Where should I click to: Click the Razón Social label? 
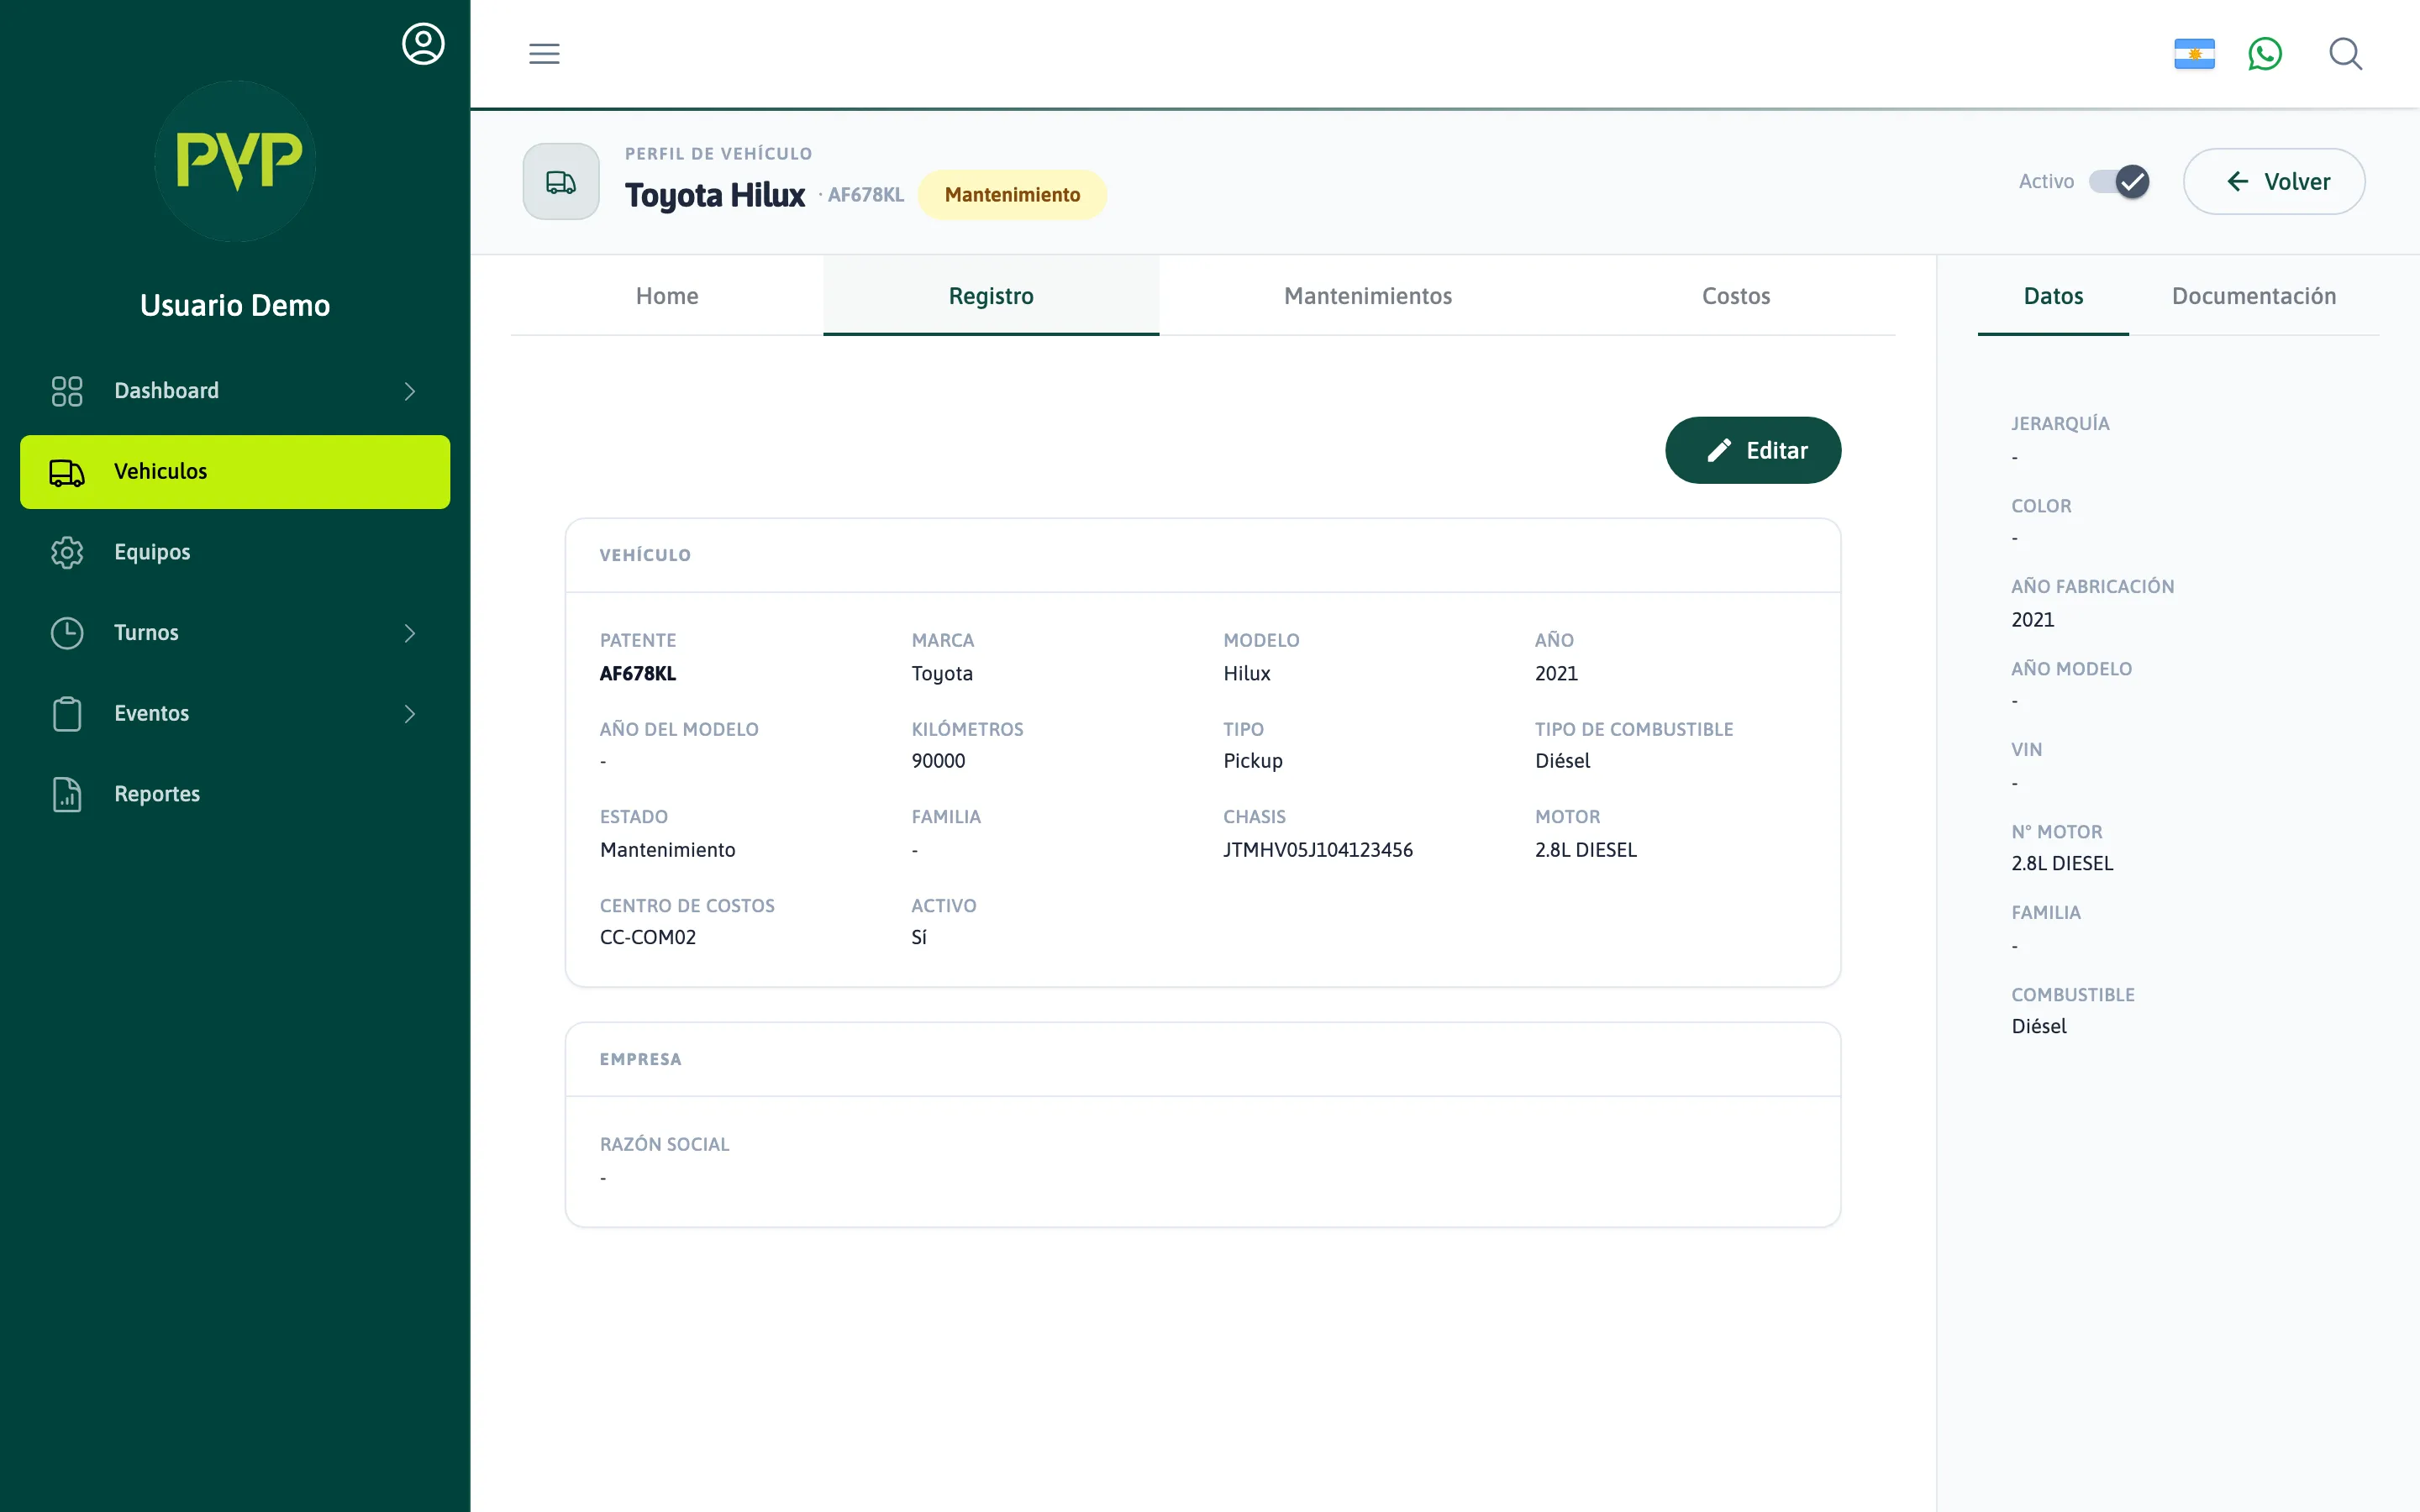pos(665,1145)
